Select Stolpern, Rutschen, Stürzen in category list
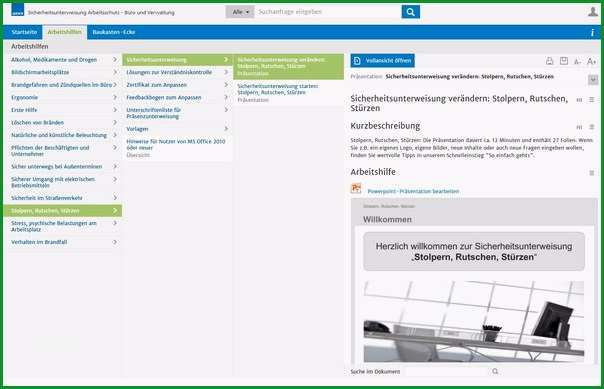Screen dimensions: 604x389 (62, 211)
